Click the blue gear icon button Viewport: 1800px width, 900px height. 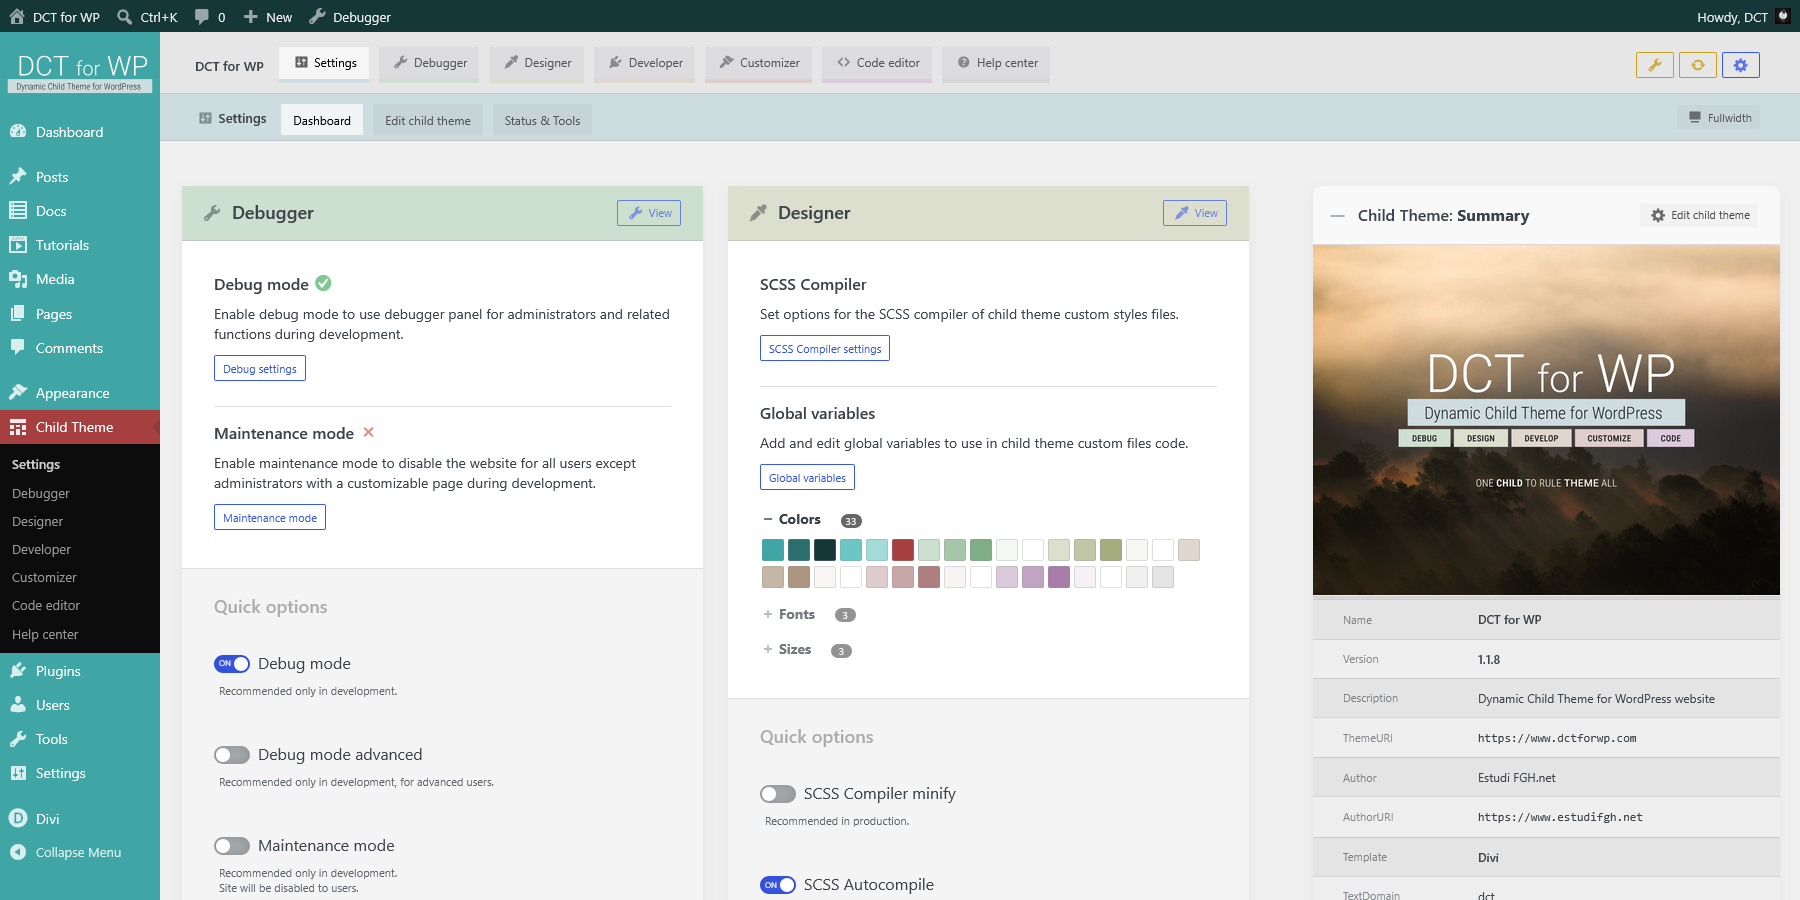click(1741, 65)
